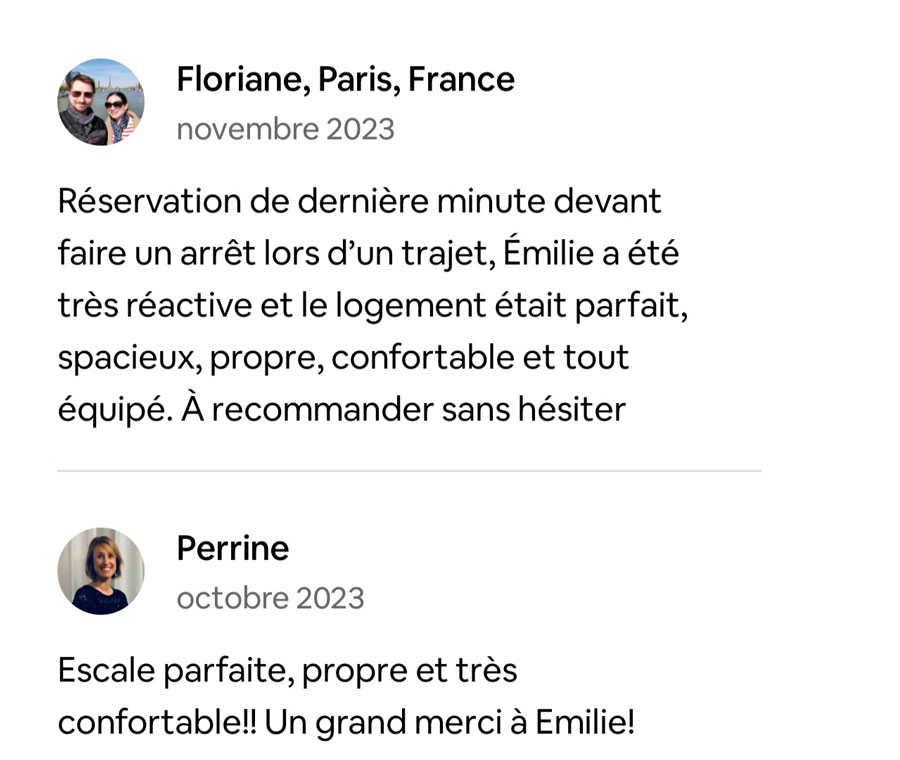Click the line "Escale parfaite, propre et très"
The height and width of the screenshot is (760, 900).
point(288,671)
